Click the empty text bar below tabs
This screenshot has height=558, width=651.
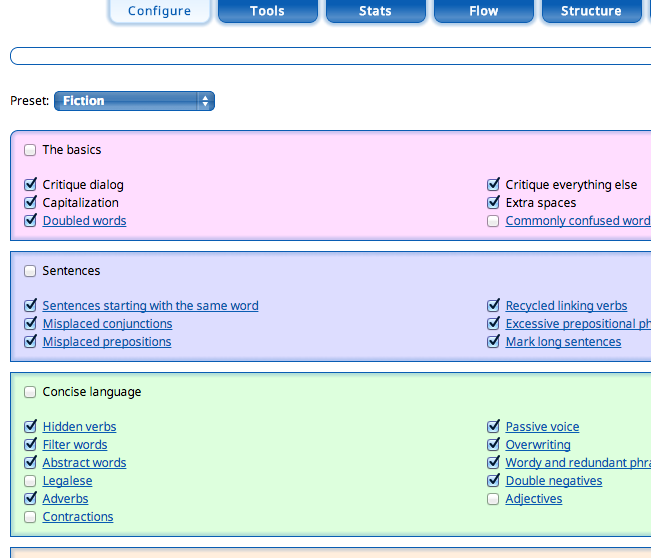330,56
